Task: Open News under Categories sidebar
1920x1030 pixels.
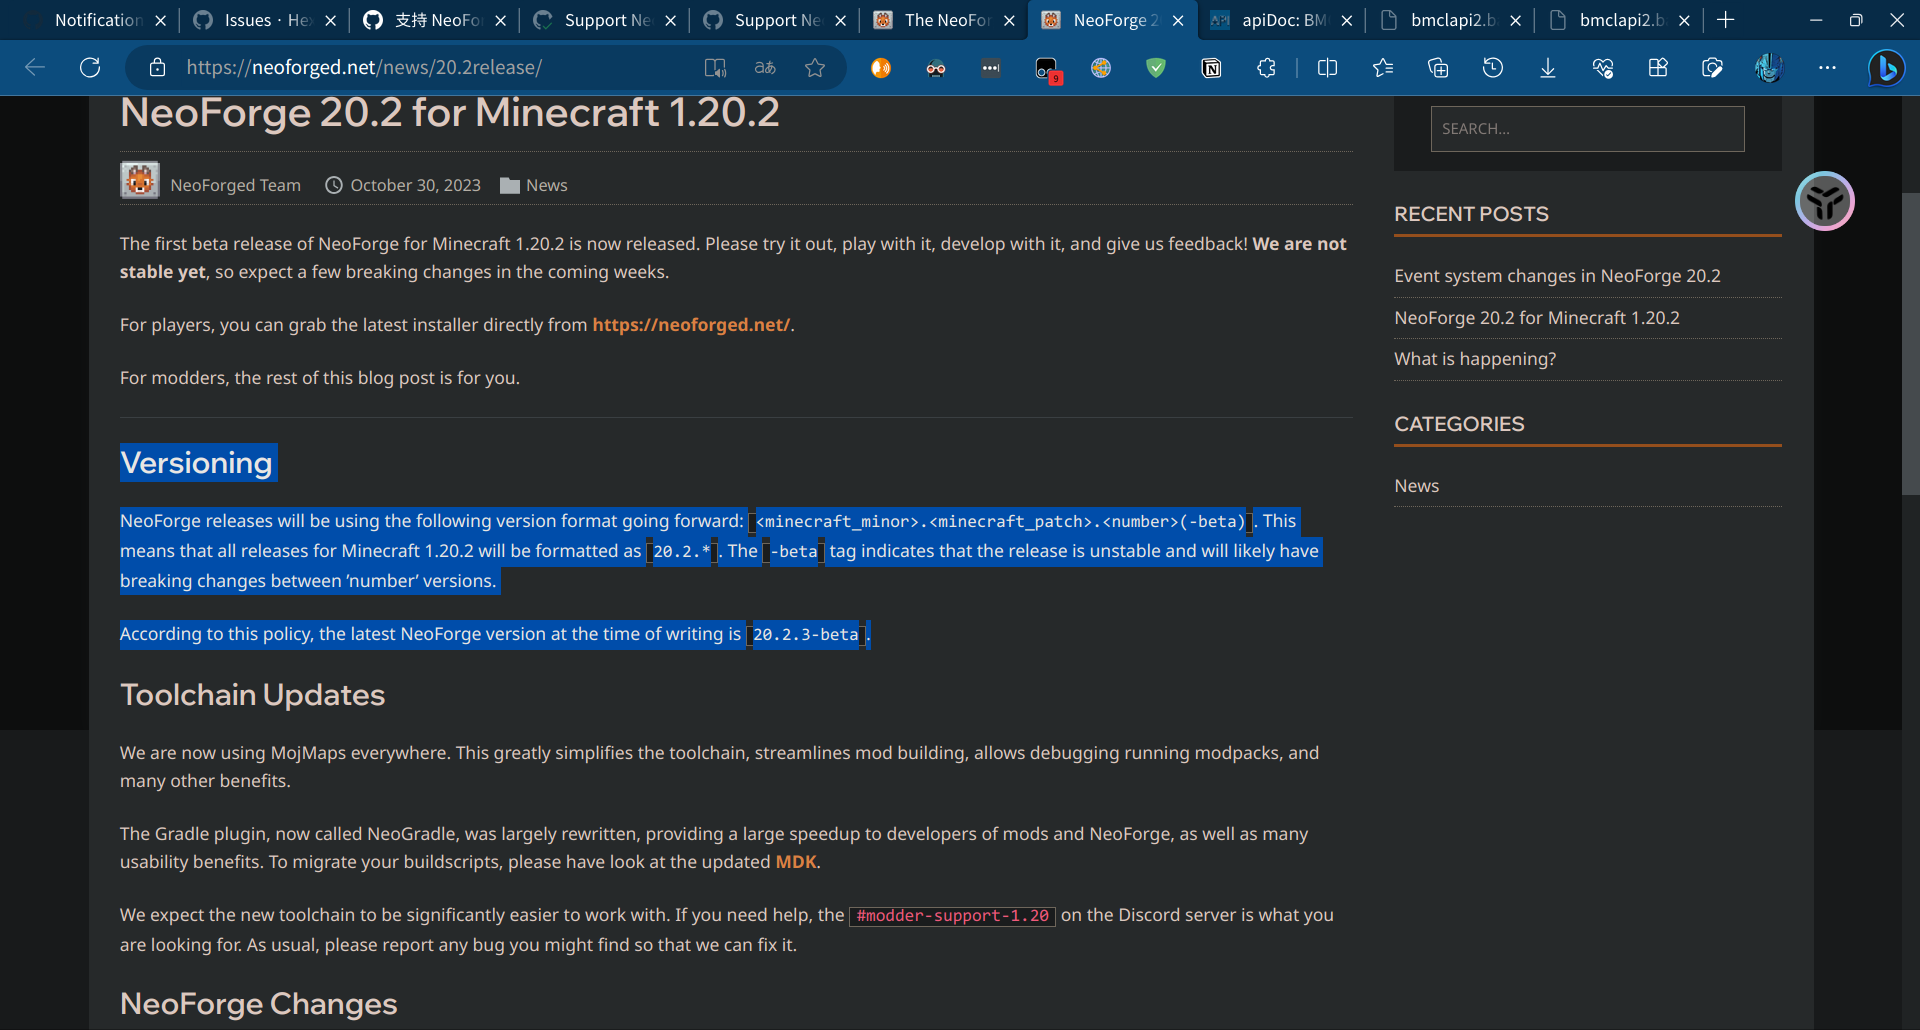Action: [1416, 486]
